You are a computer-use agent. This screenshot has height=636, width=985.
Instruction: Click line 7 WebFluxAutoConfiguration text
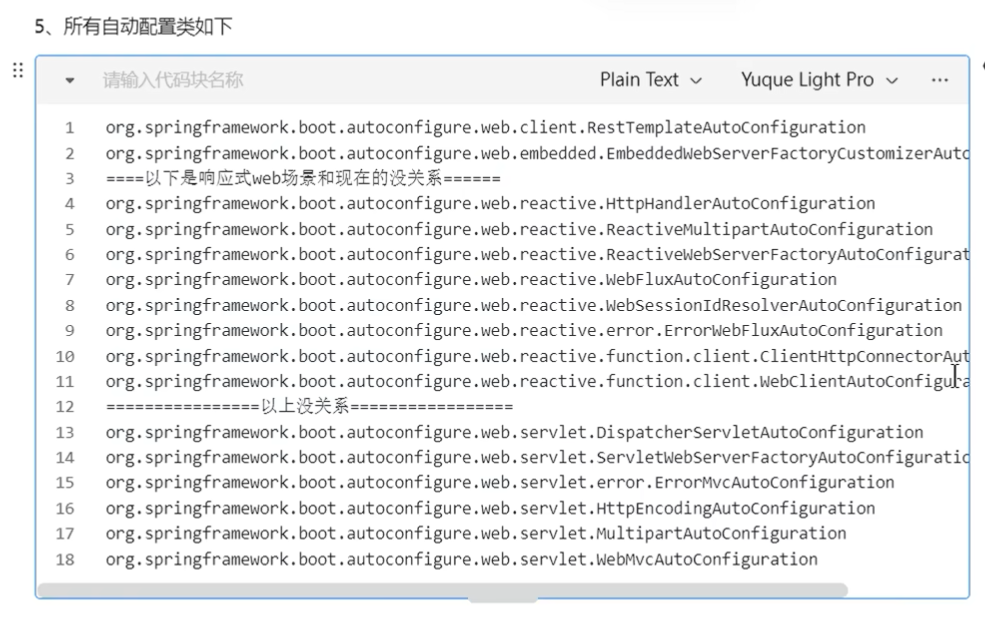click(721, 280)
